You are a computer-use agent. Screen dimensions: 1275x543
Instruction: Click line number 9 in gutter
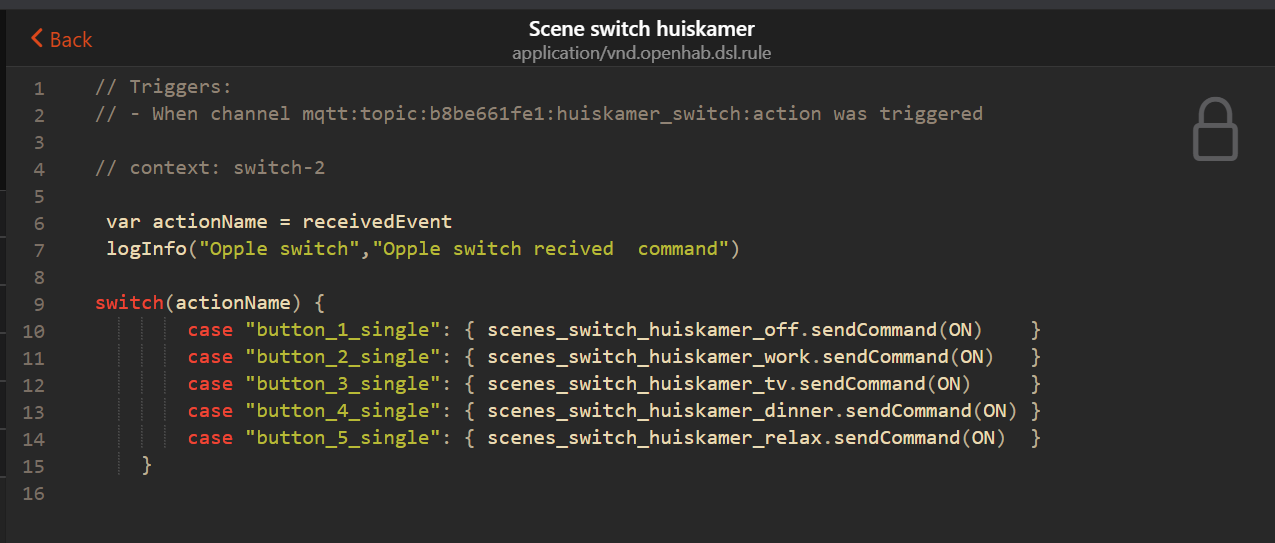click(39, 304)
